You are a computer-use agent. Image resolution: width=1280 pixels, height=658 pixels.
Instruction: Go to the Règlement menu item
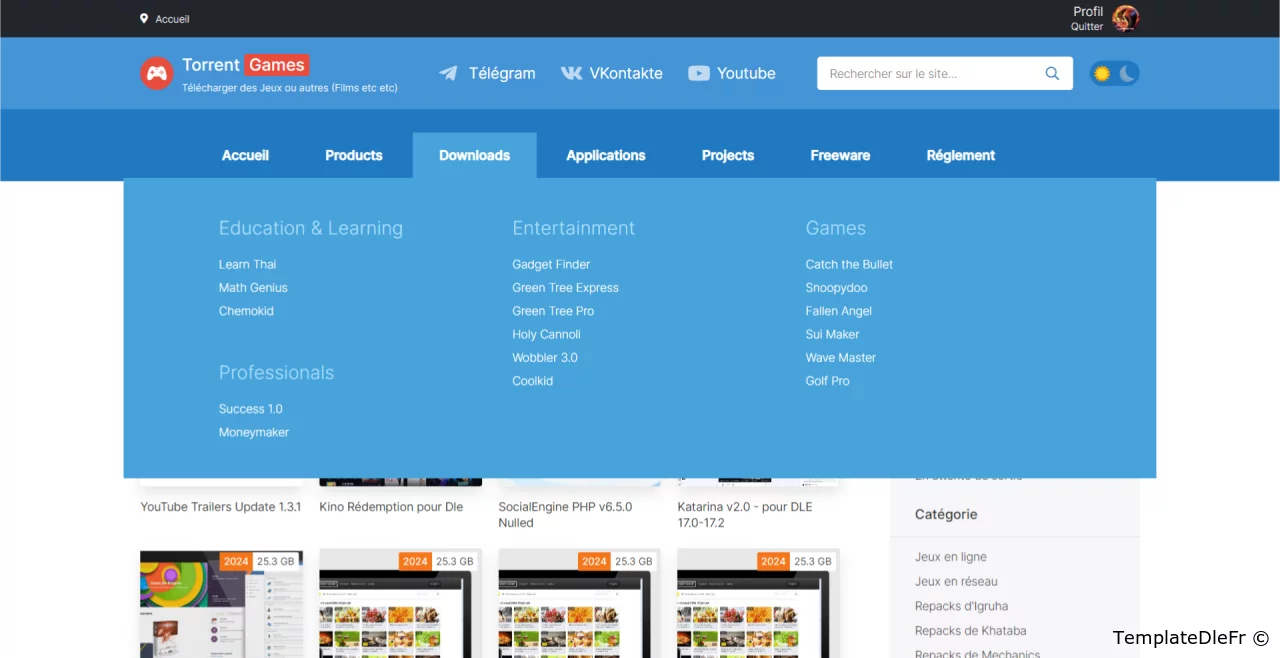pos(960,155)
